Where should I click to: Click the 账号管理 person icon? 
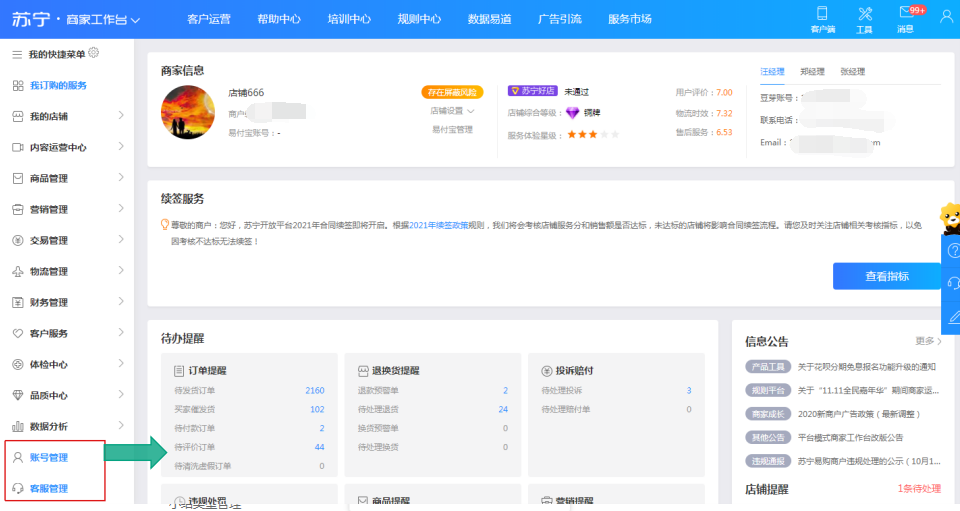click(18, 457)
